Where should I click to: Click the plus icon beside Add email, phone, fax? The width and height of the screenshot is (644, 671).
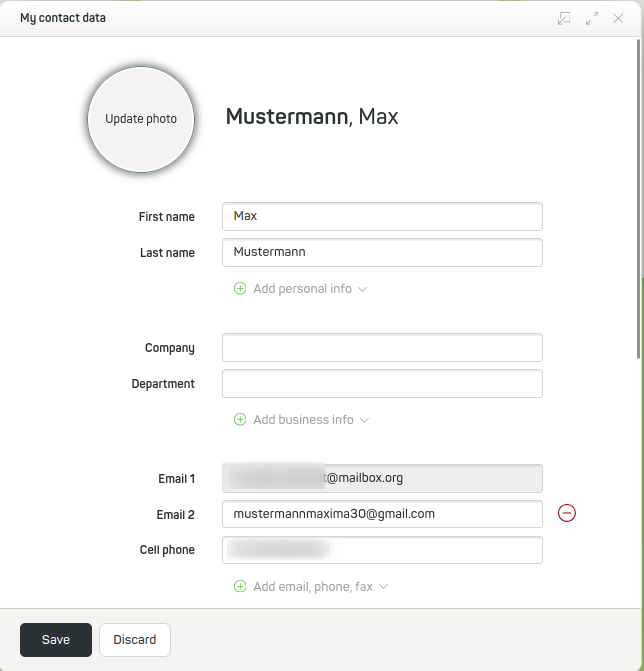point(240,587)
